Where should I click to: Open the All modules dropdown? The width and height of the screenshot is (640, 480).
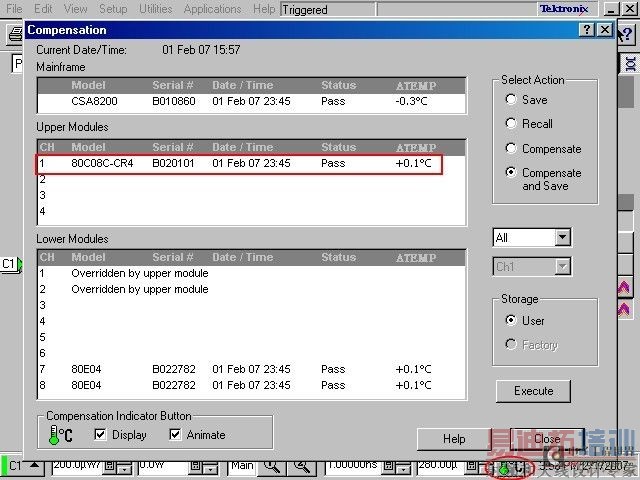click(562, 237)
